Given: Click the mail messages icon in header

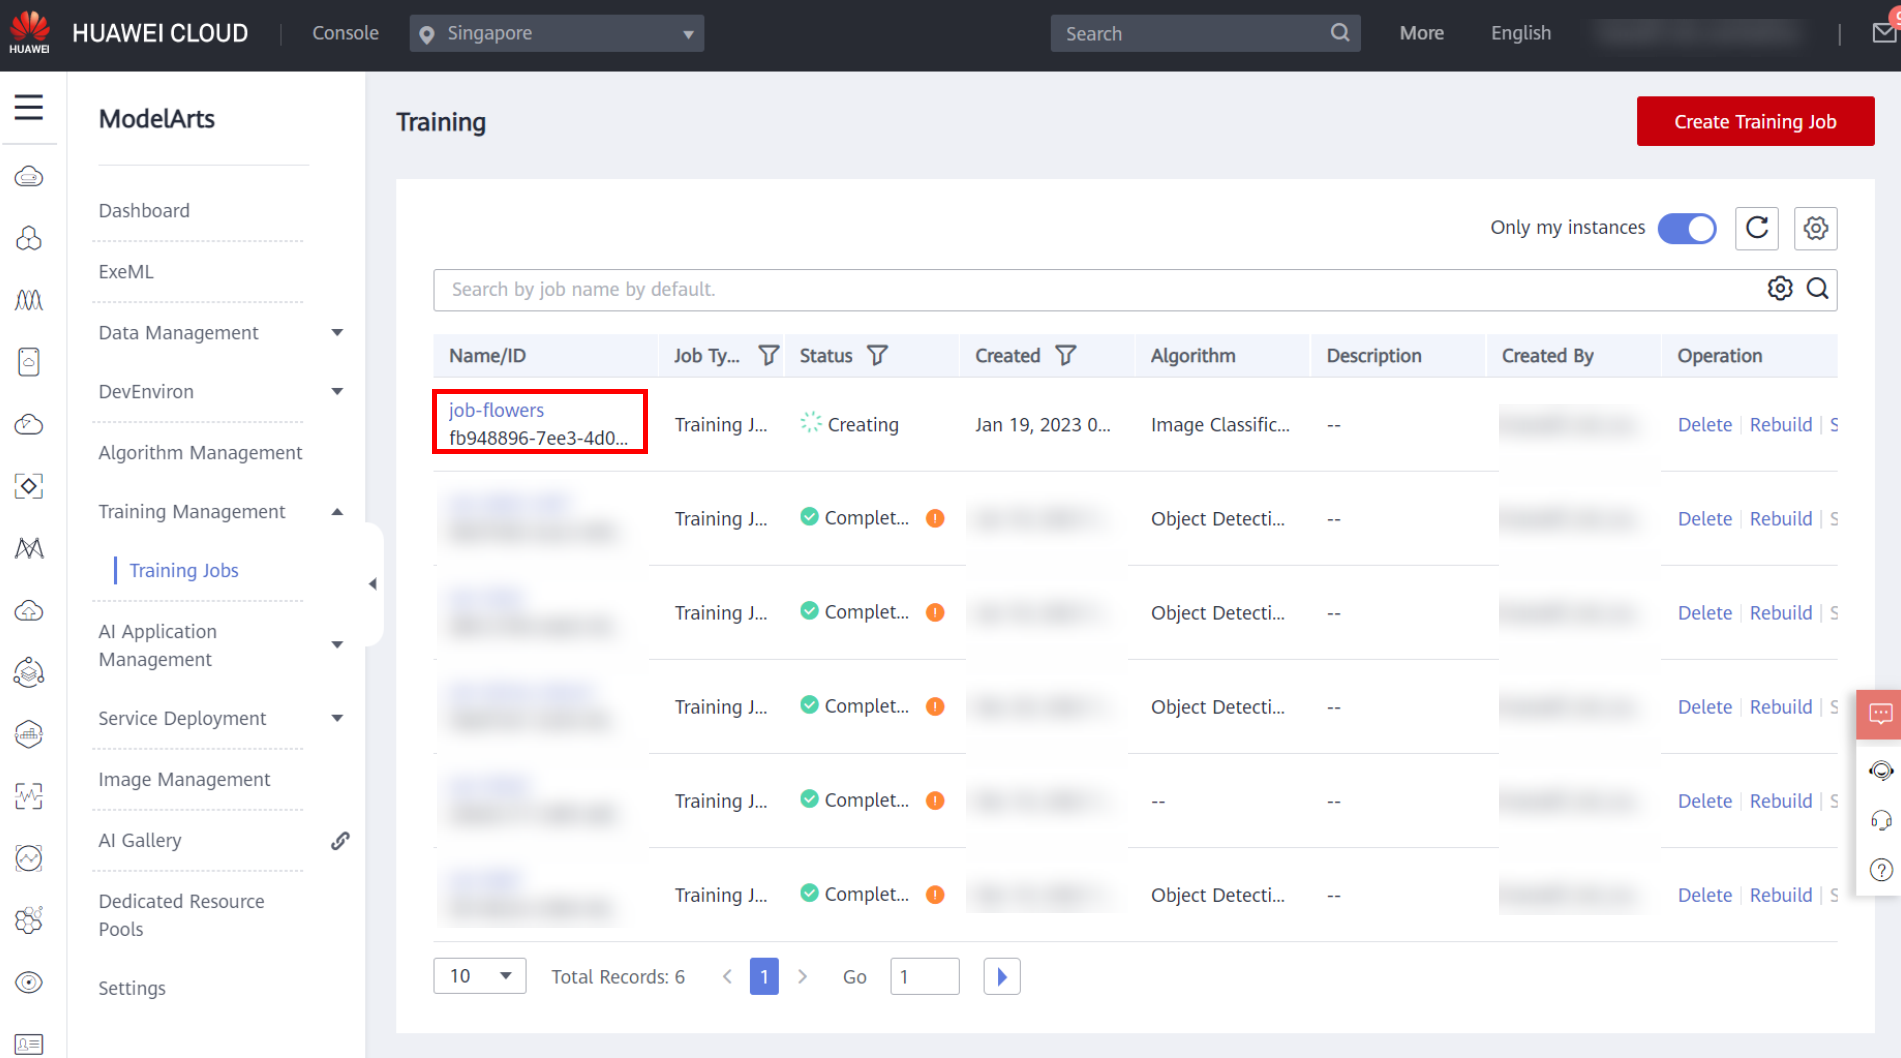Looking at the screenshot, I should (x=1883, y=33).
